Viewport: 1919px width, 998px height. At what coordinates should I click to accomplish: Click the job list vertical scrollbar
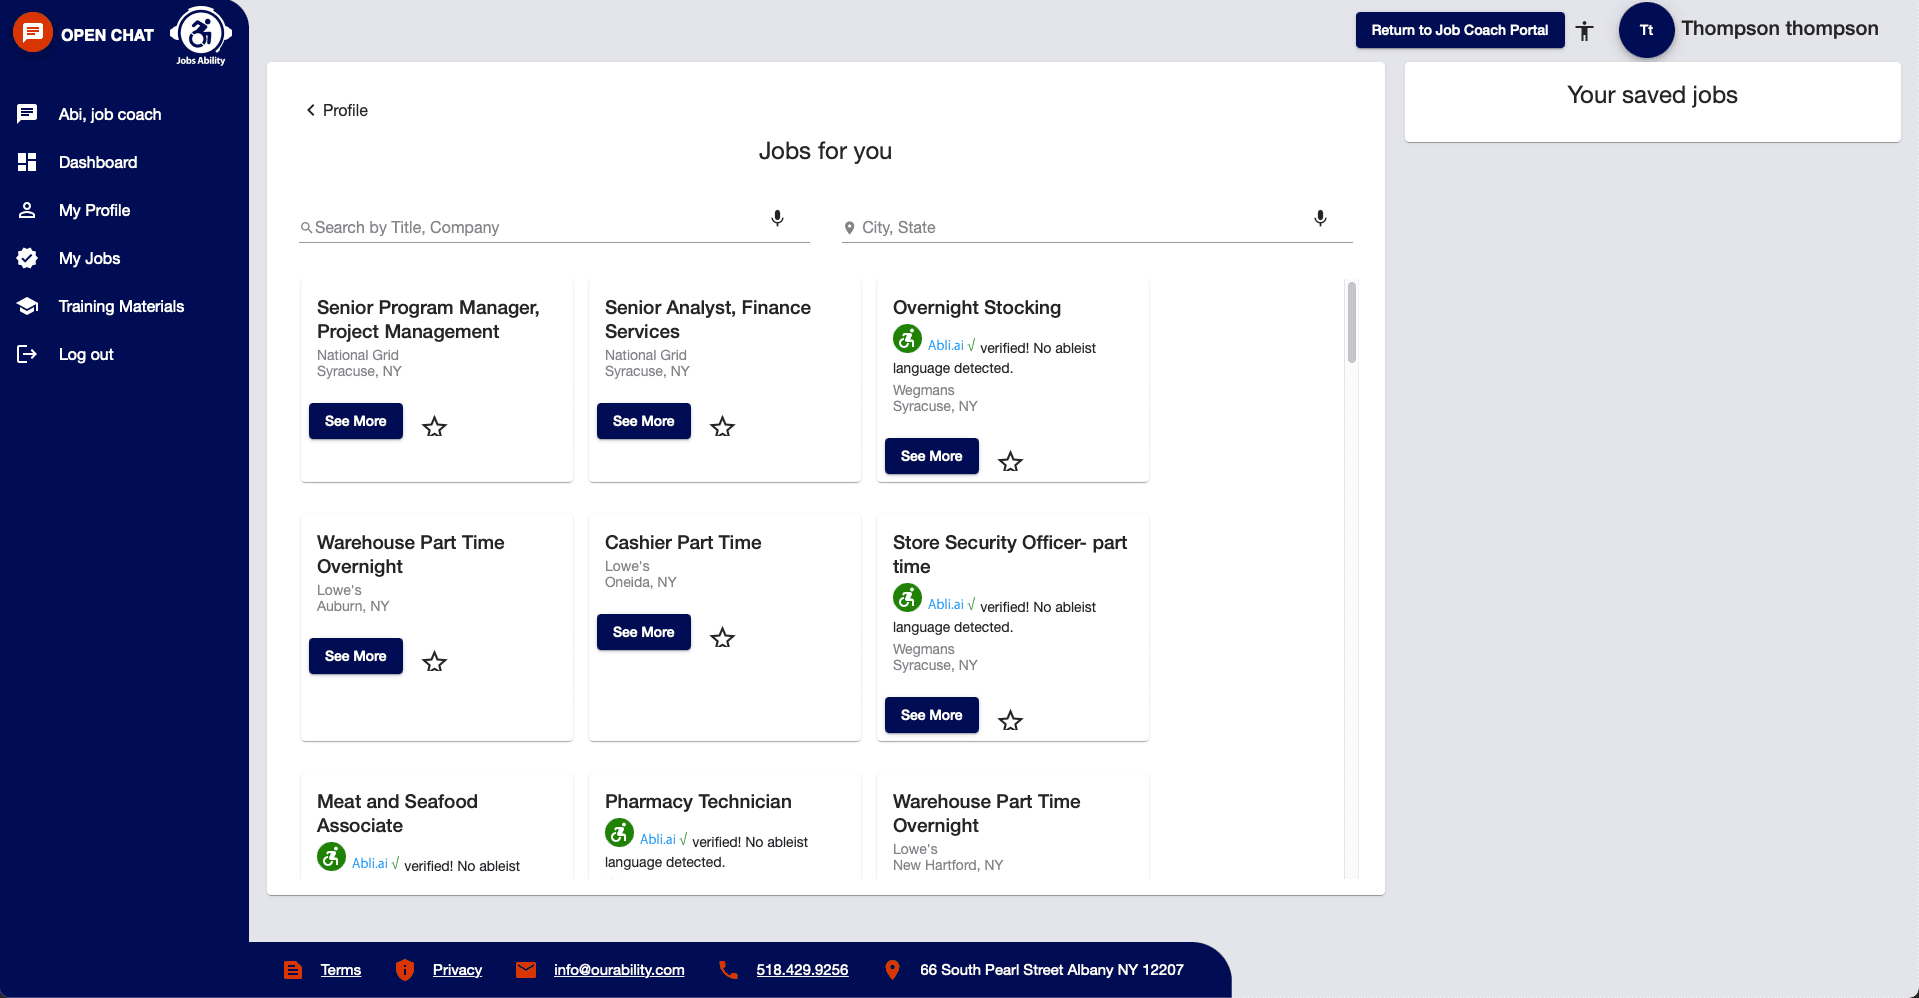pos(1352,322)
